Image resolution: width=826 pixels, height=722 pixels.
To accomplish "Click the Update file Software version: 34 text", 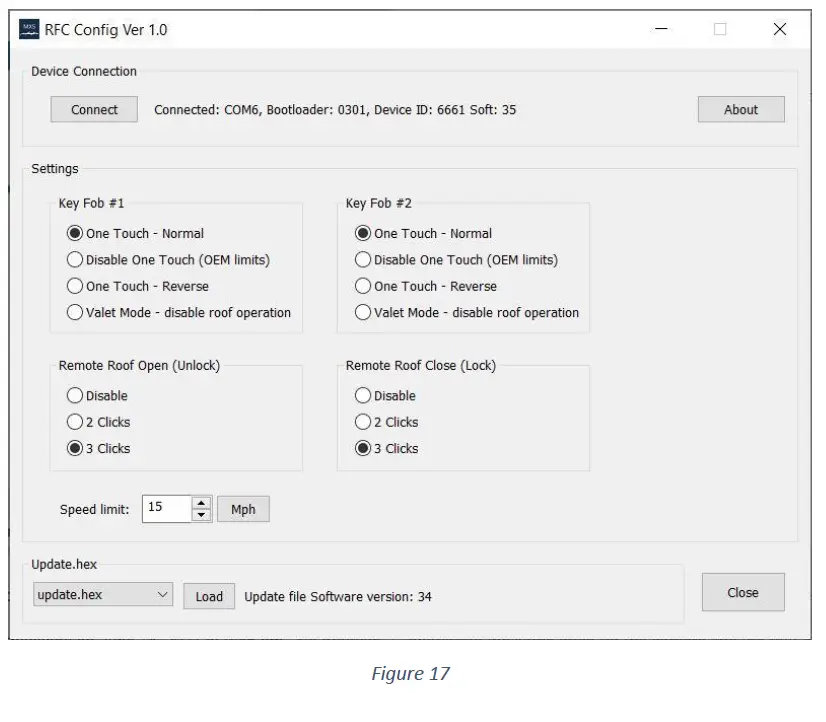I will click(338, 597).
